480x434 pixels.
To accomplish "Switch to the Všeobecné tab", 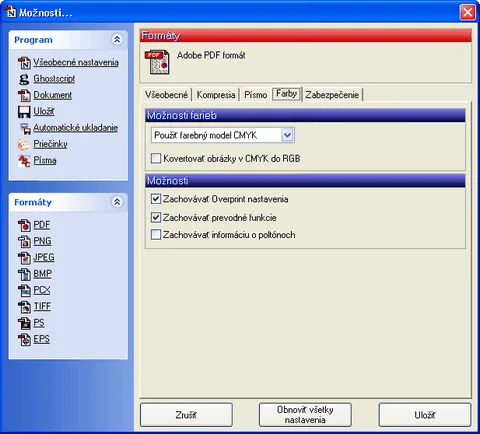I will pyautogui.click(x=166, y=95).
